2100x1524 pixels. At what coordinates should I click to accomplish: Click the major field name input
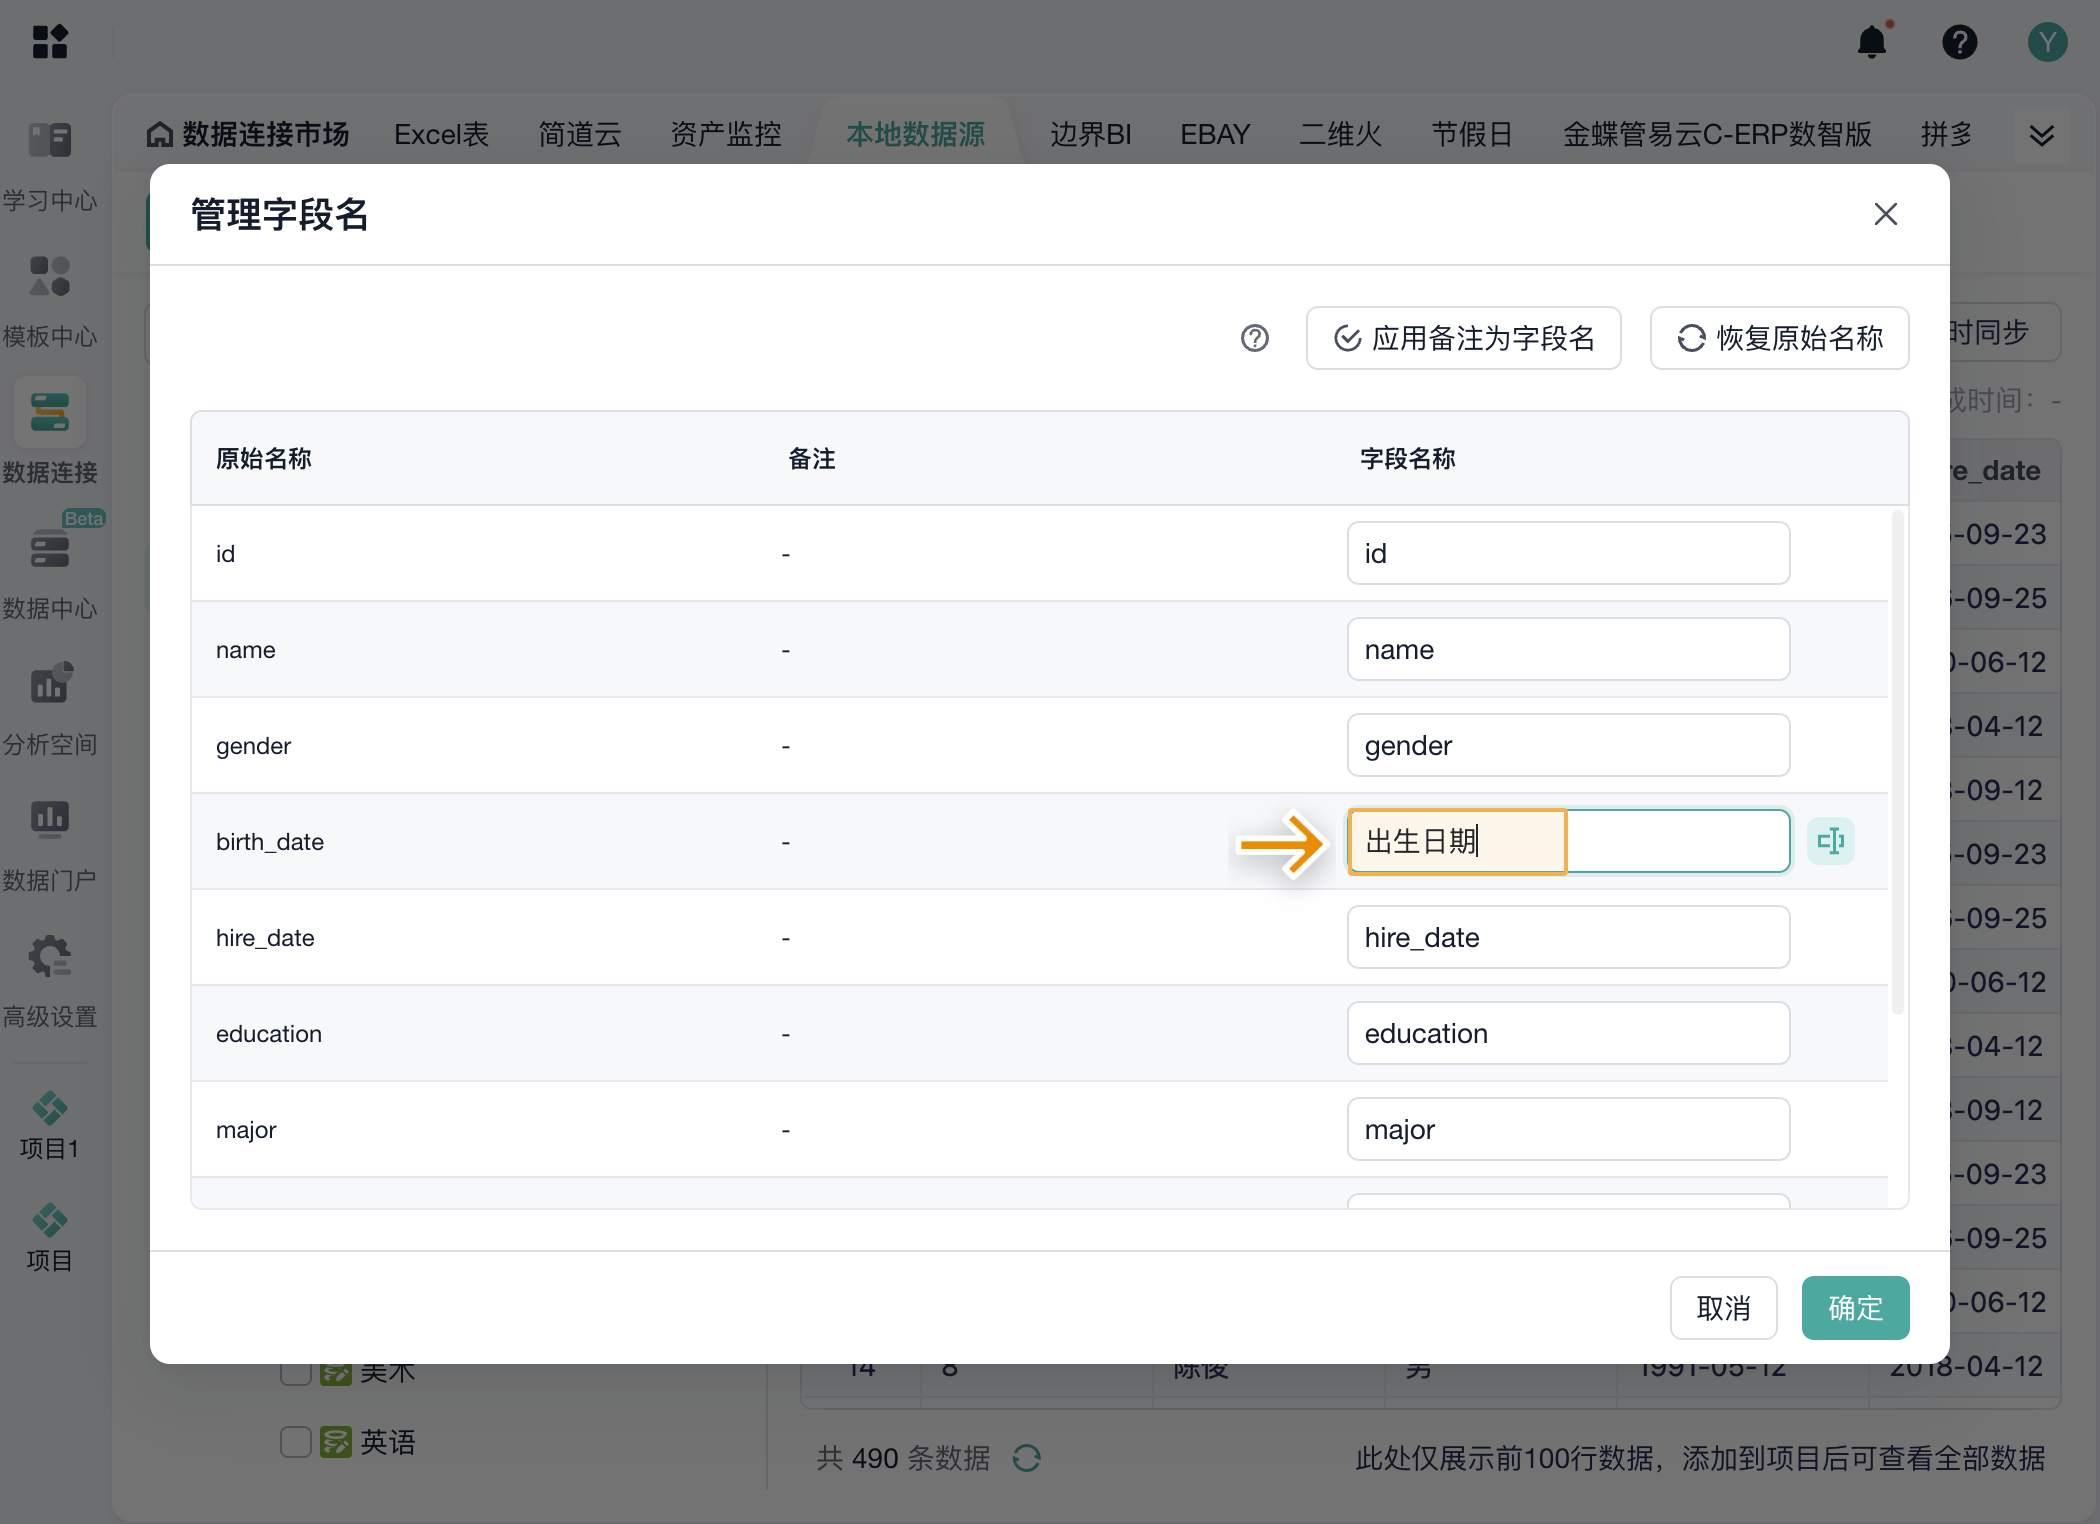[1569, 1129]
